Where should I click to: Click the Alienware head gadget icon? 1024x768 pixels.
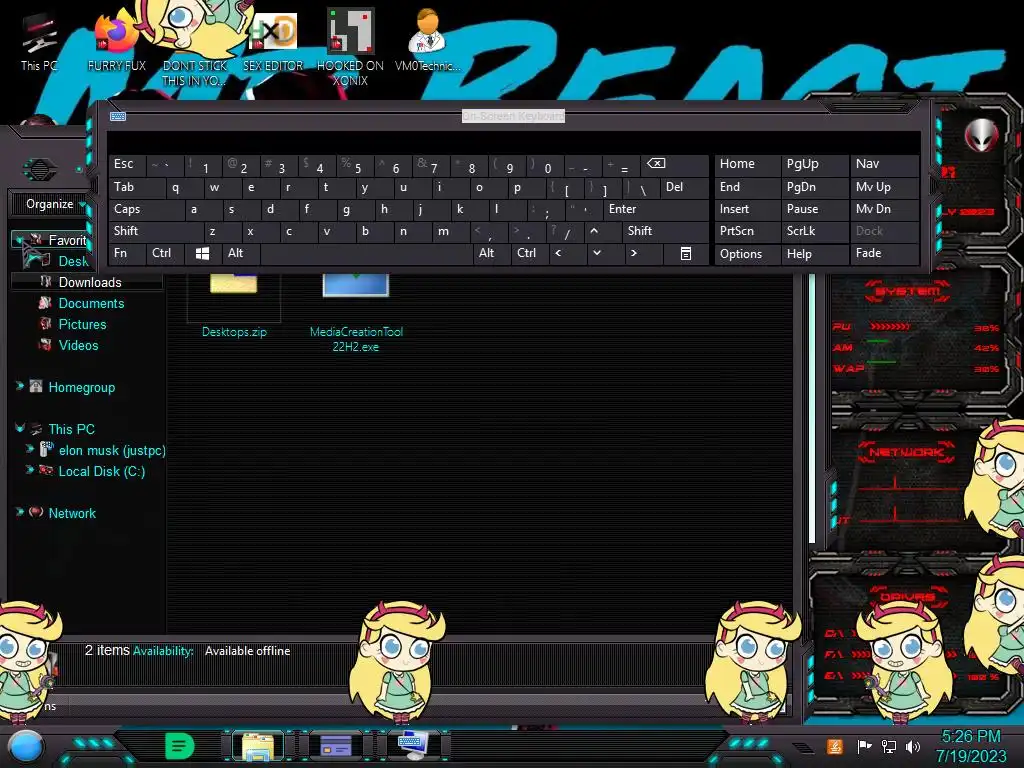point(981,135)
